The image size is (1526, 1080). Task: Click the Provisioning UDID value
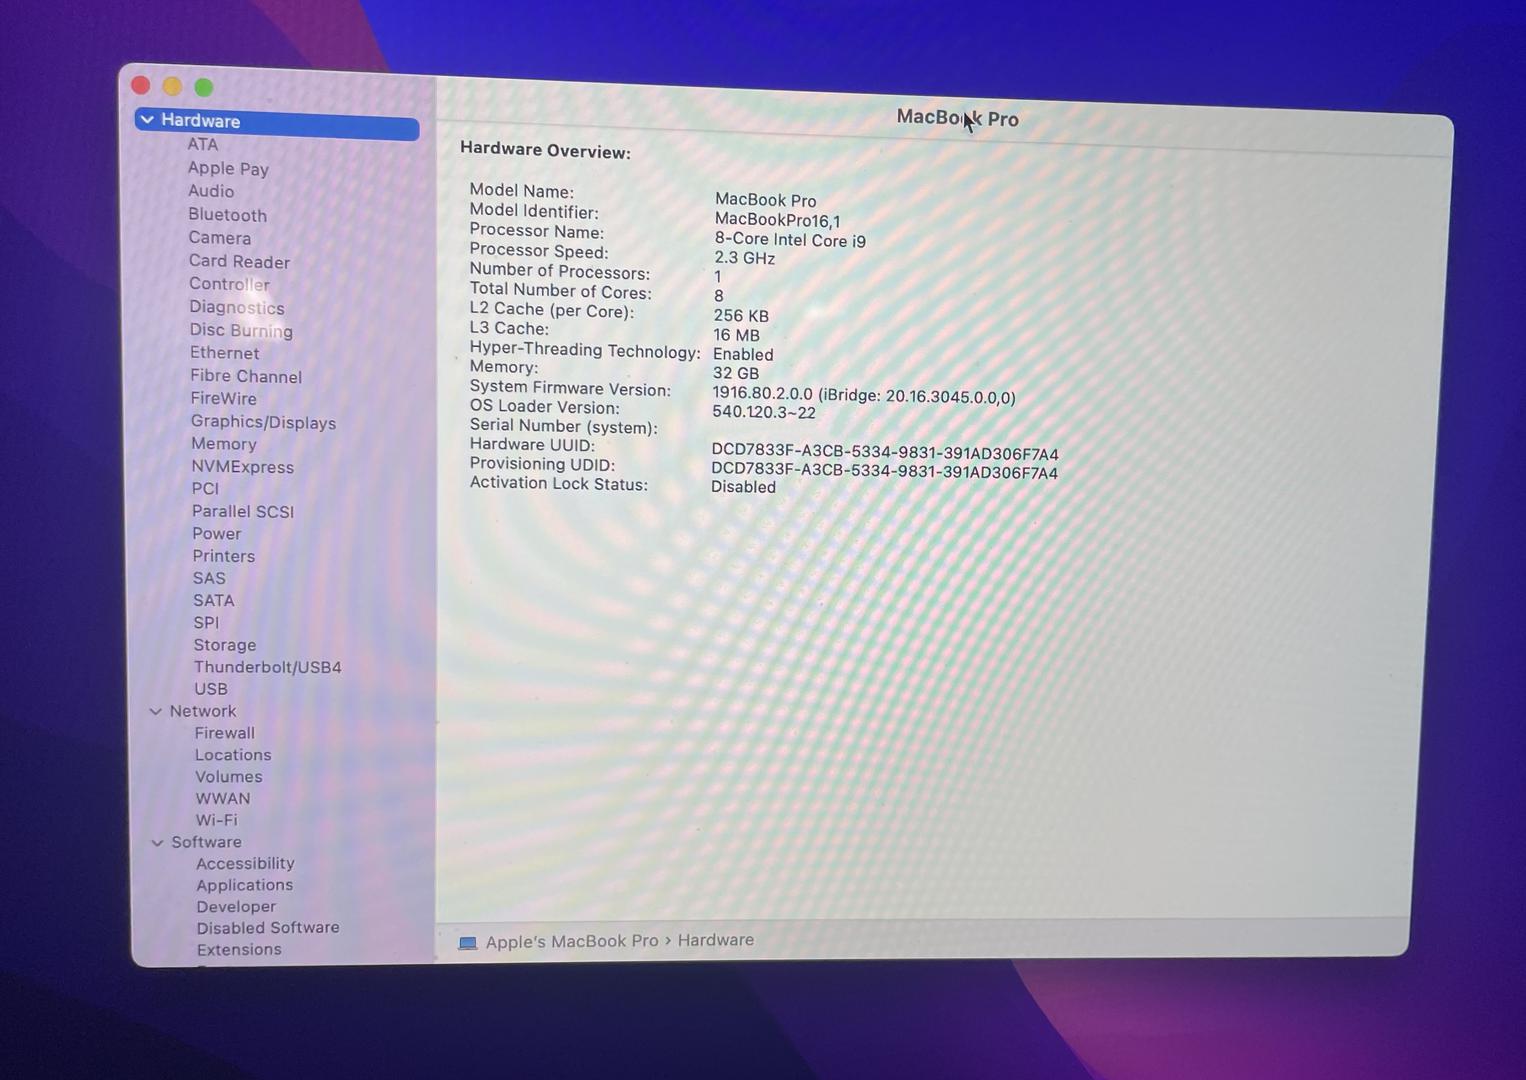point(884,472)
